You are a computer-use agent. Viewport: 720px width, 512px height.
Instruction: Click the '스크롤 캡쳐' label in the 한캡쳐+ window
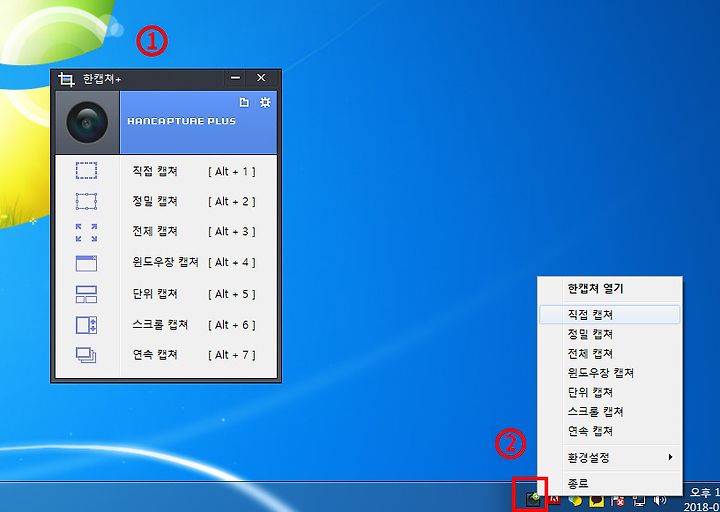[x=160, y=325]
